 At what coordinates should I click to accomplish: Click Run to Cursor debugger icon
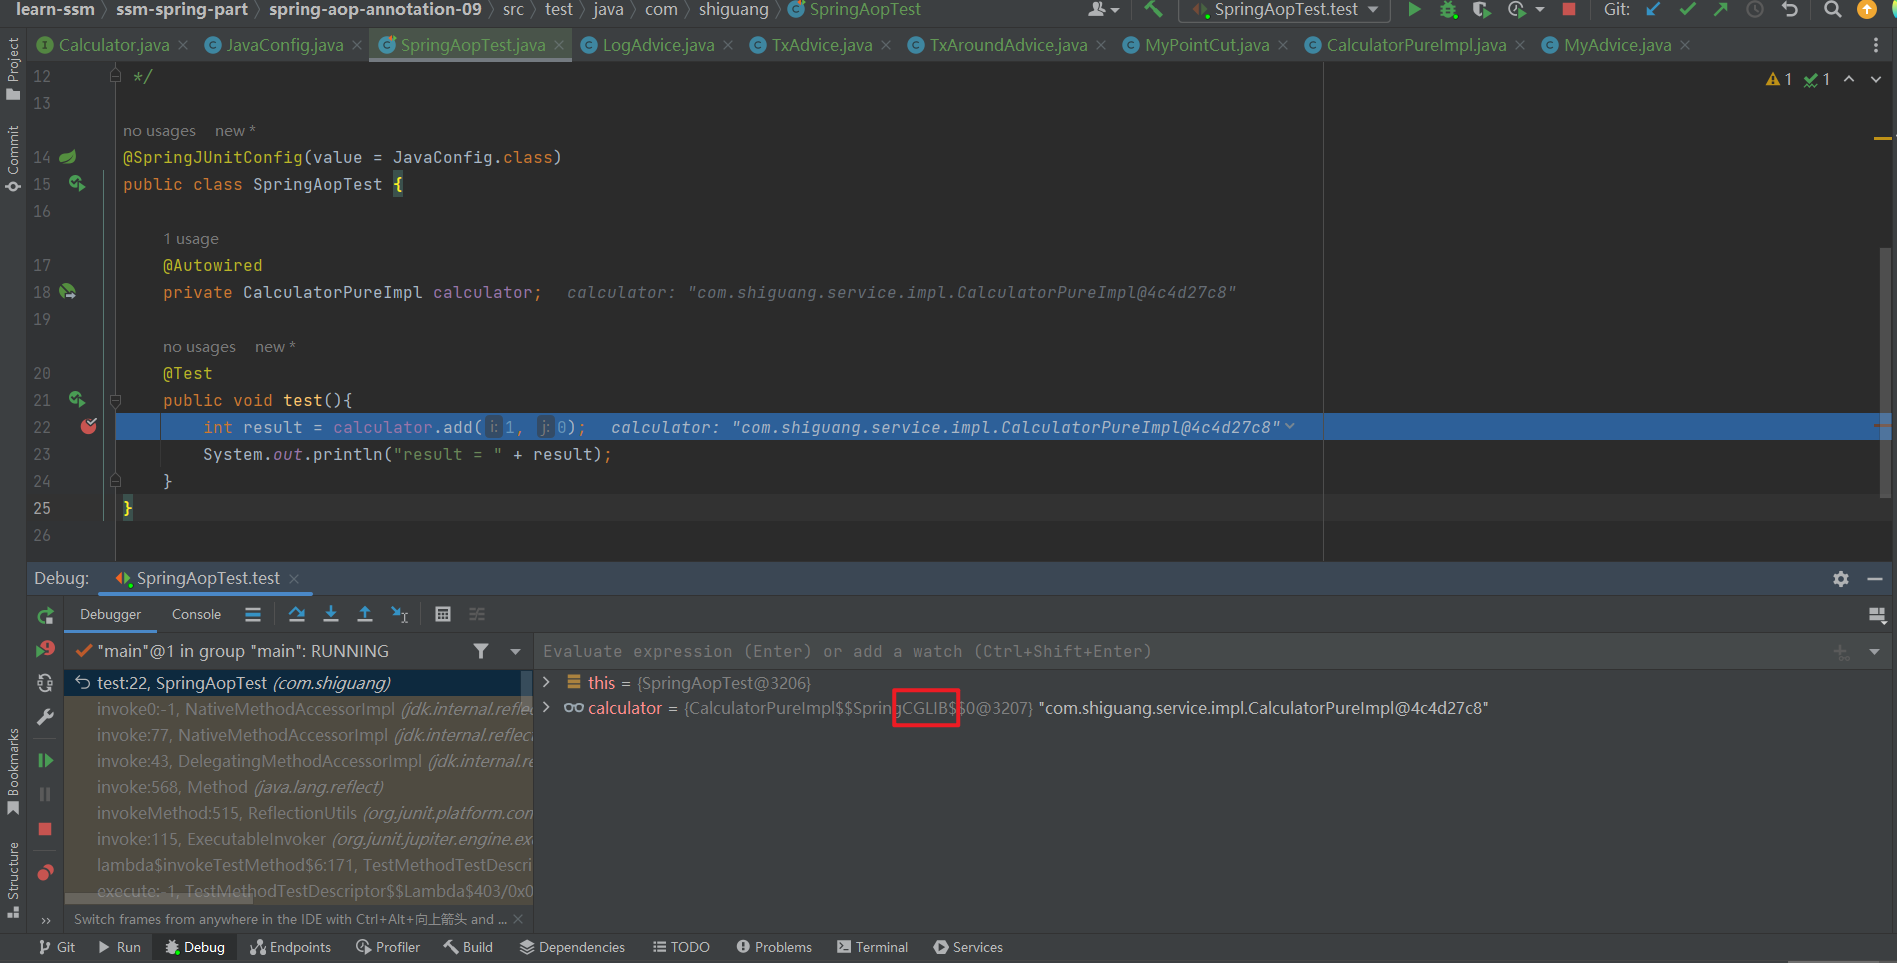pos(400,614)
